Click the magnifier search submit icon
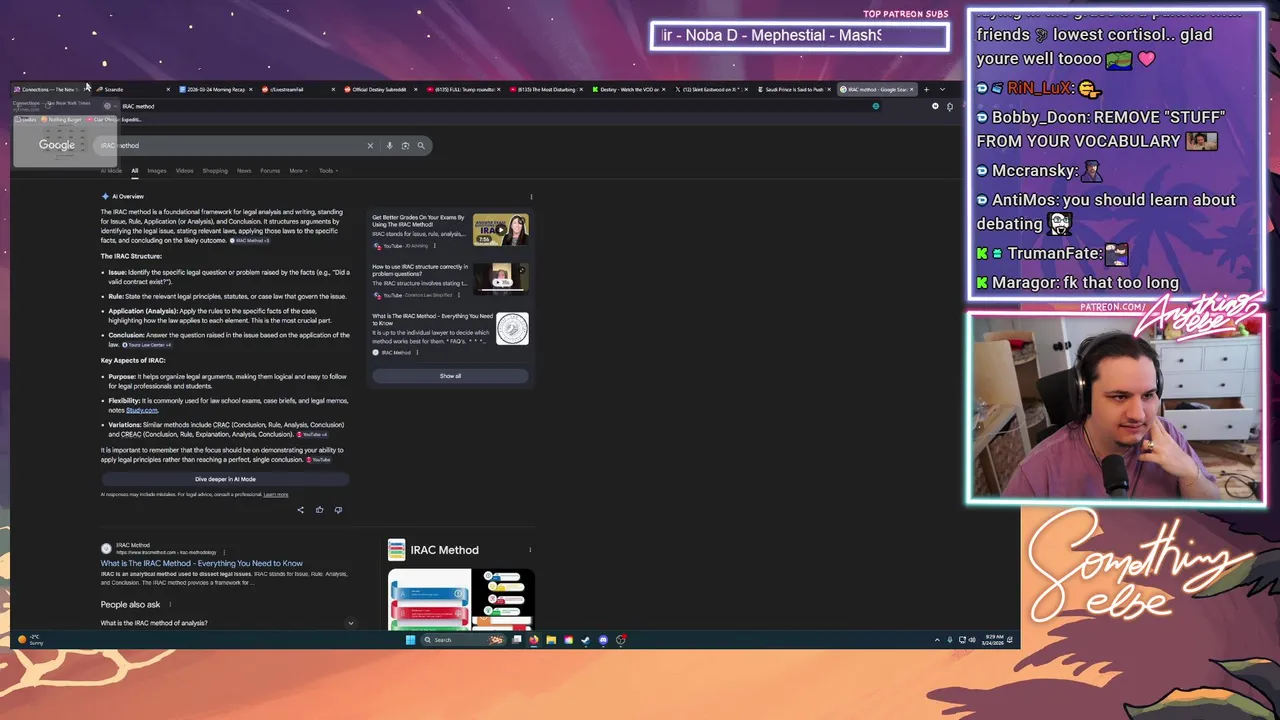 421,146
